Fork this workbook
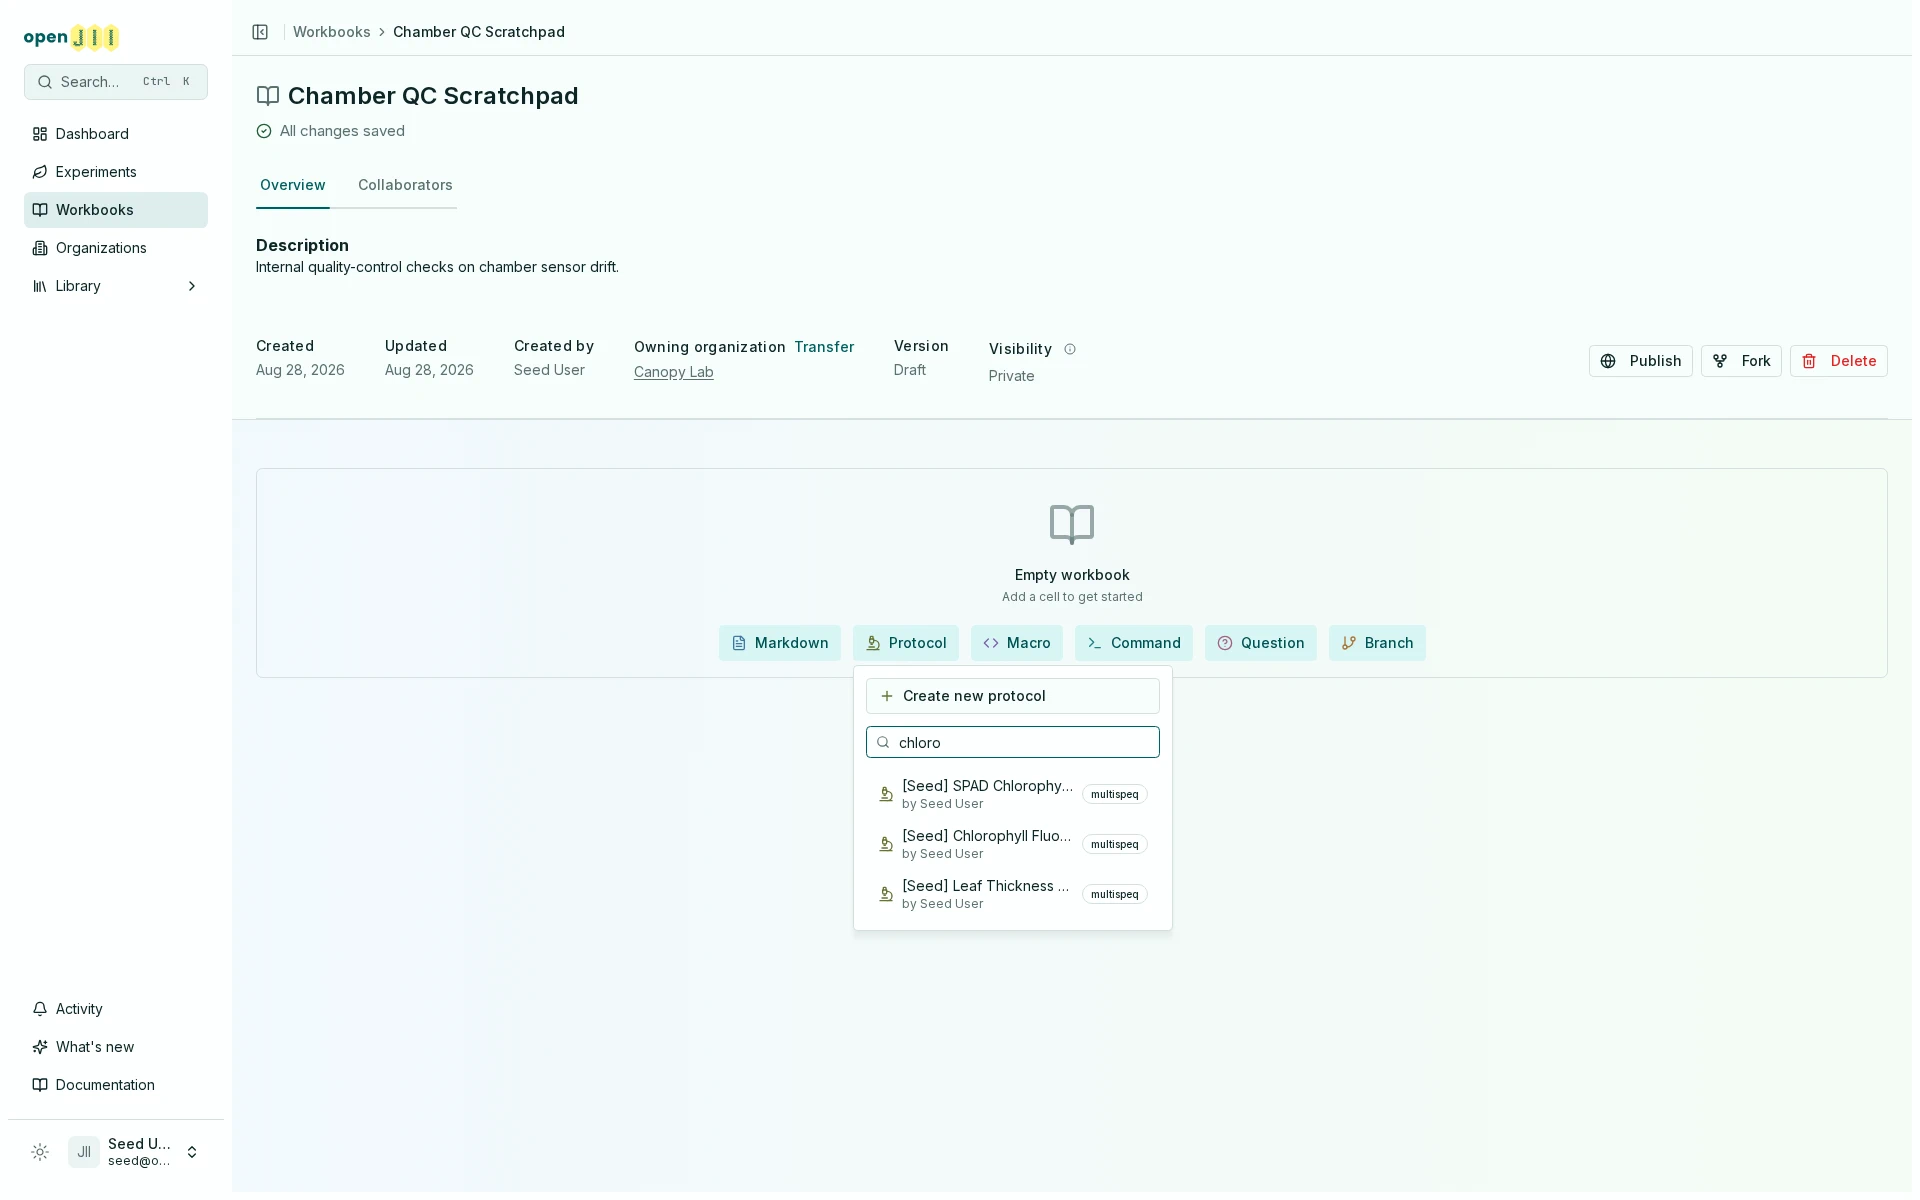1920x1200 pixels. [1741, 361]
